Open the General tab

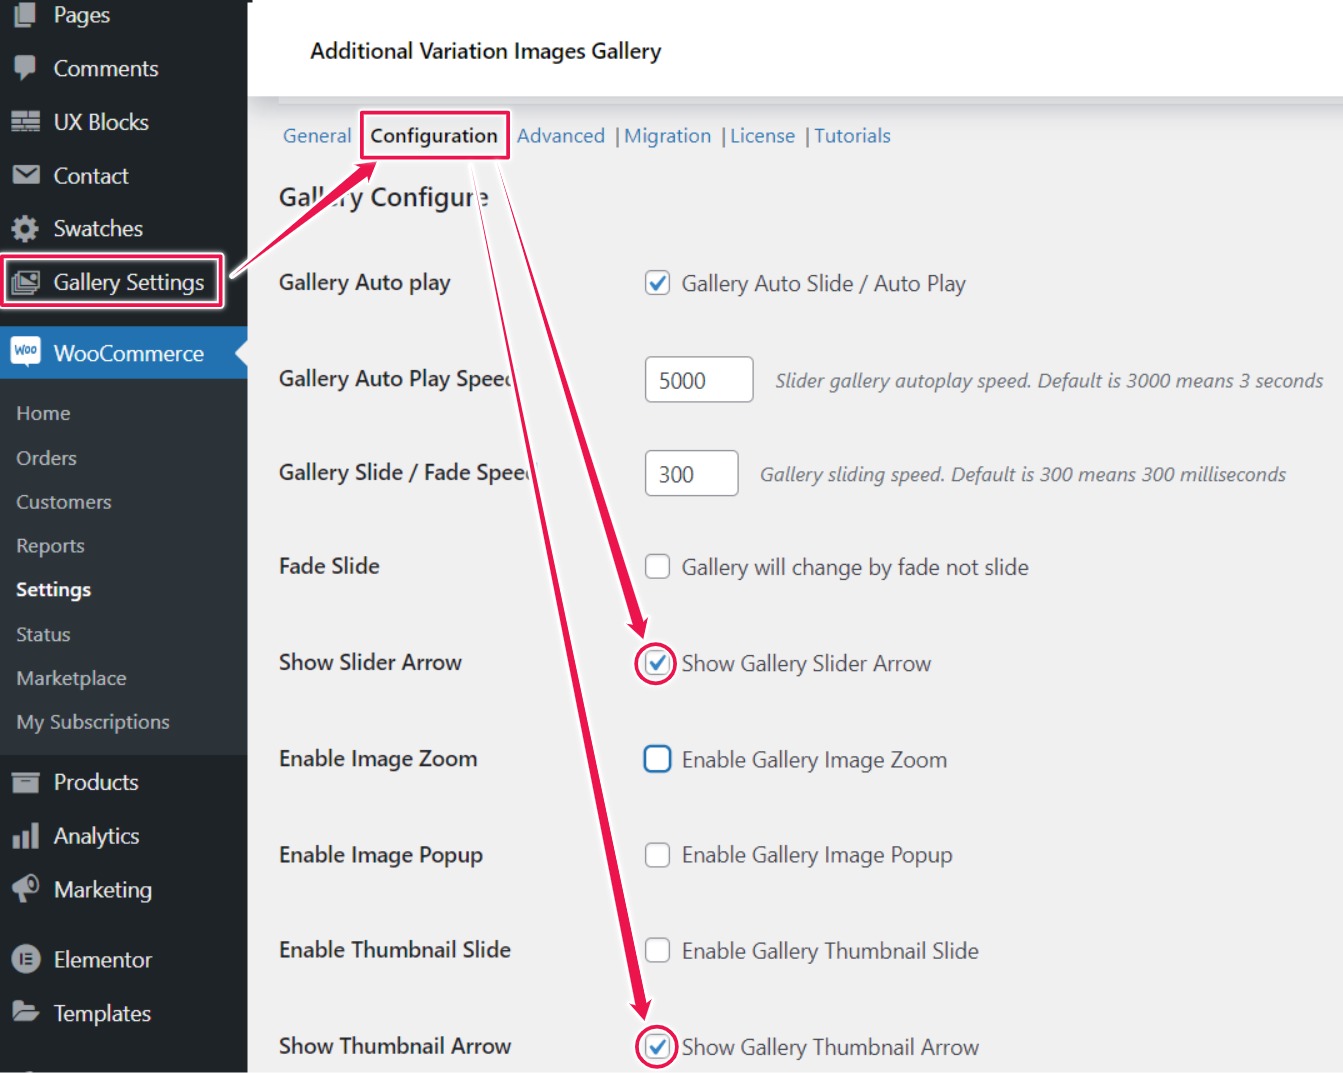[317, 136]
